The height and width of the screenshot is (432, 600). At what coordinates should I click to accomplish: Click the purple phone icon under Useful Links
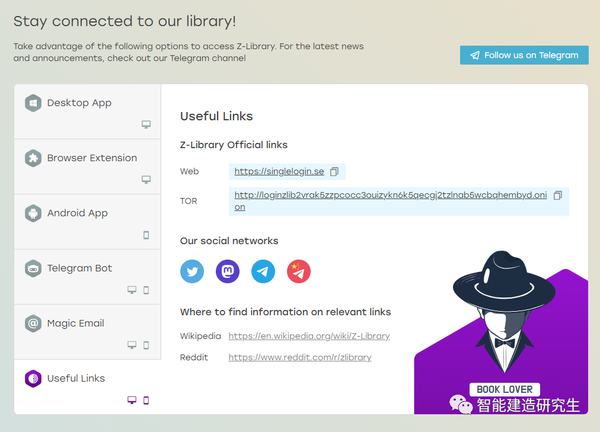coord(146,400)
